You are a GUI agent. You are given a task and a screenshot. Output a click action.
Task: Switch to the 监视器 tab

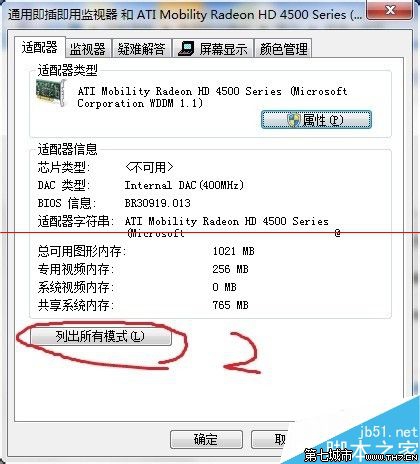click(88, 49)
